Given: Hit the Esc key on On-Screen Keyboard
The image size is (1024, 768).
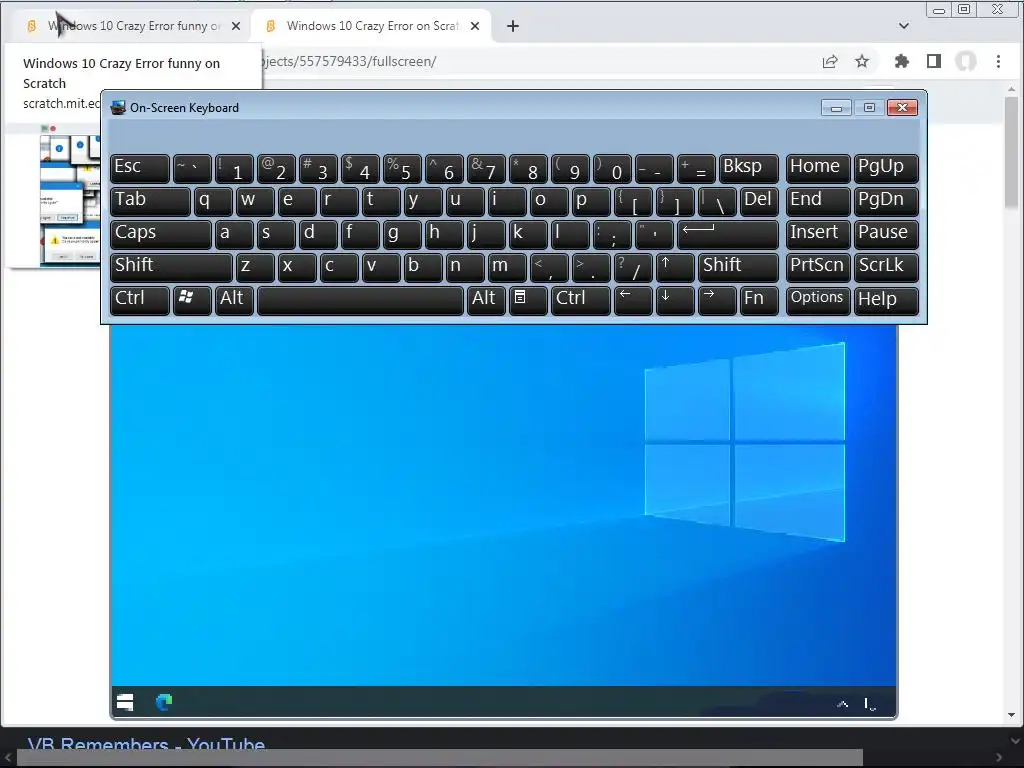Looking at the screenshot, I should [x=140, y=168].
